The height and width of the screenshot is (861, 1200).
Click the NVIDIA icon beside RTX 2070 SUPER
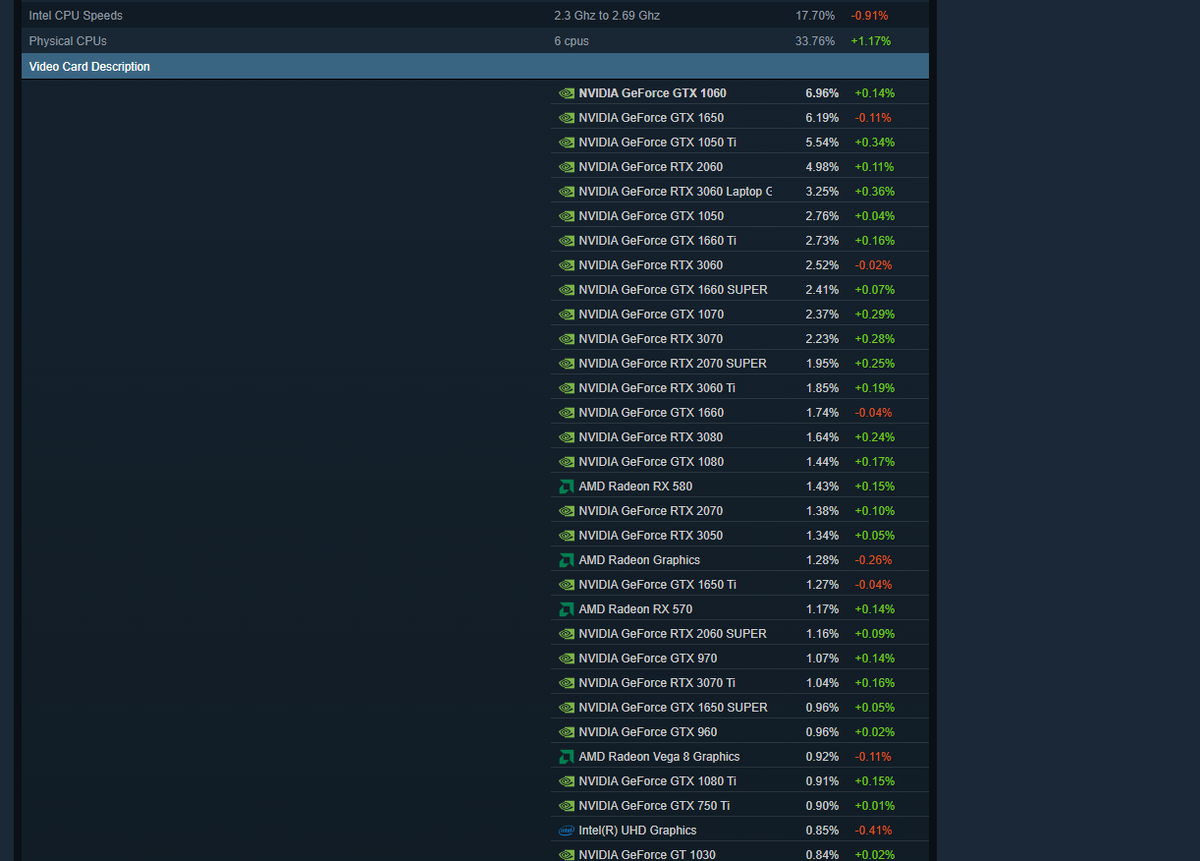566,364
